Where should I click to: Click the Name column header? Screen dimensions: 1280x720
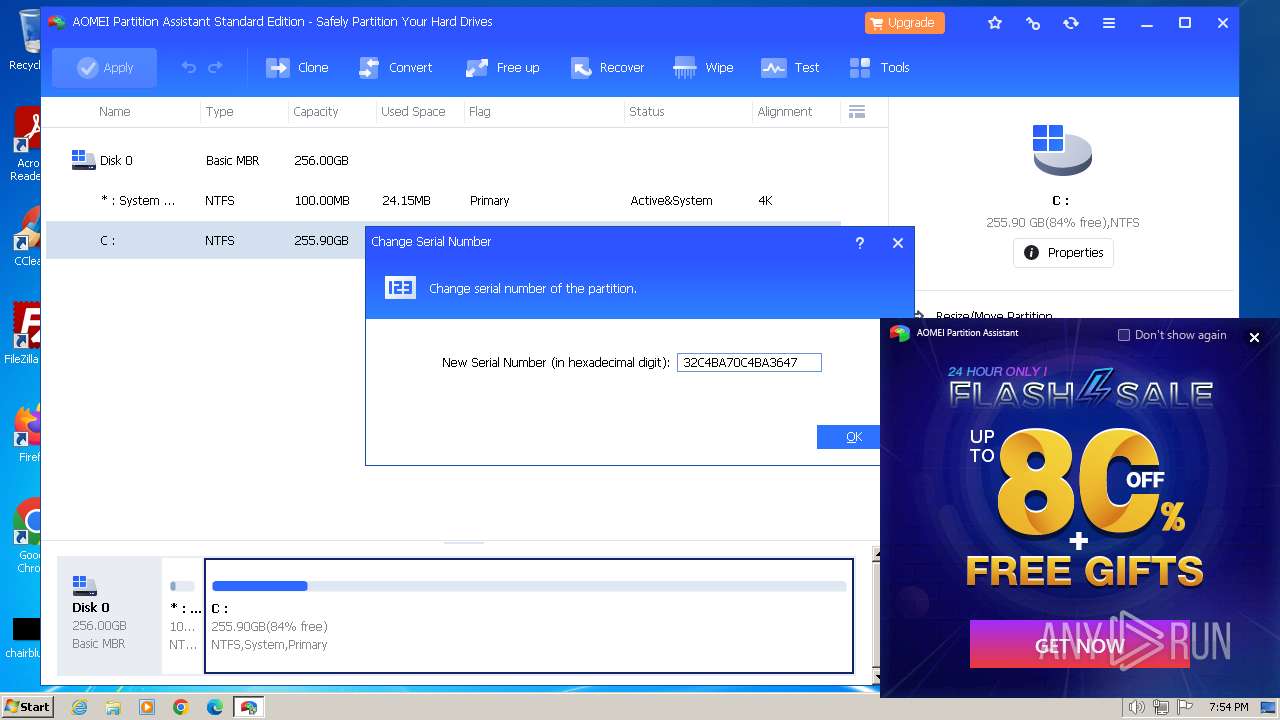coord(115,112)
